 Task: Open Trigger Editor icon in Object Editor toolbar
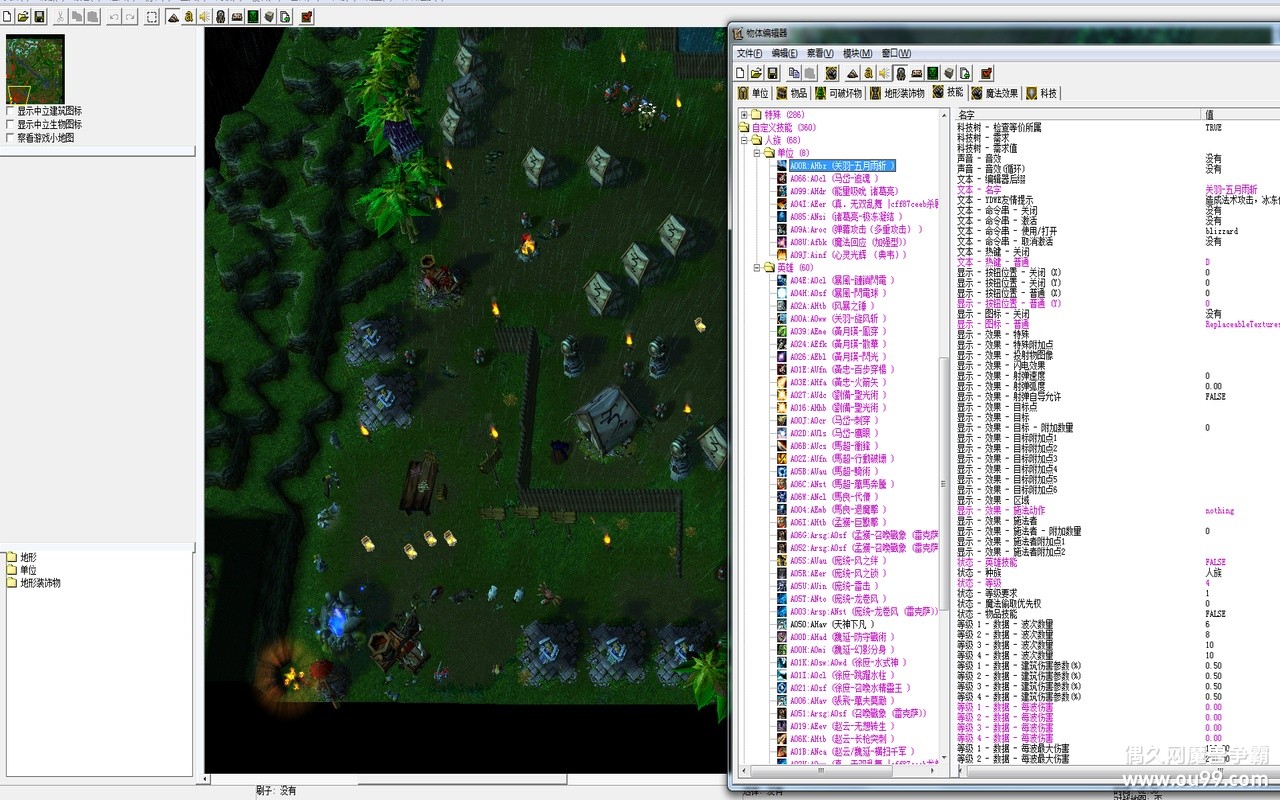tap(869, 73)
